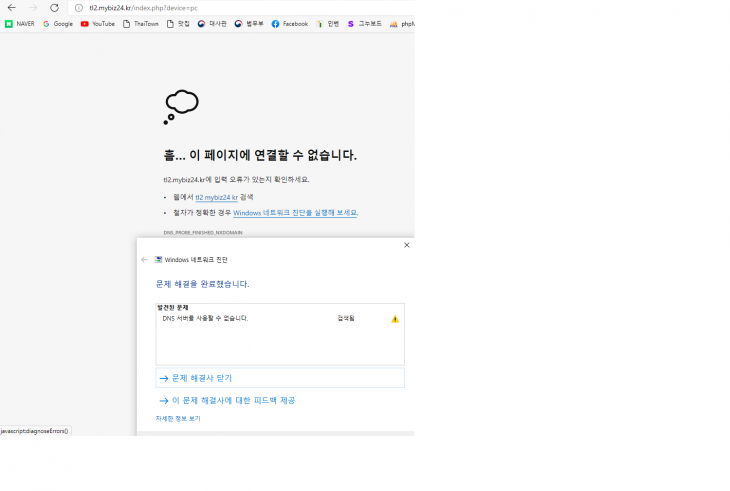Close the Windows network diagnostics dialog
730x491 pixels.
406,245
